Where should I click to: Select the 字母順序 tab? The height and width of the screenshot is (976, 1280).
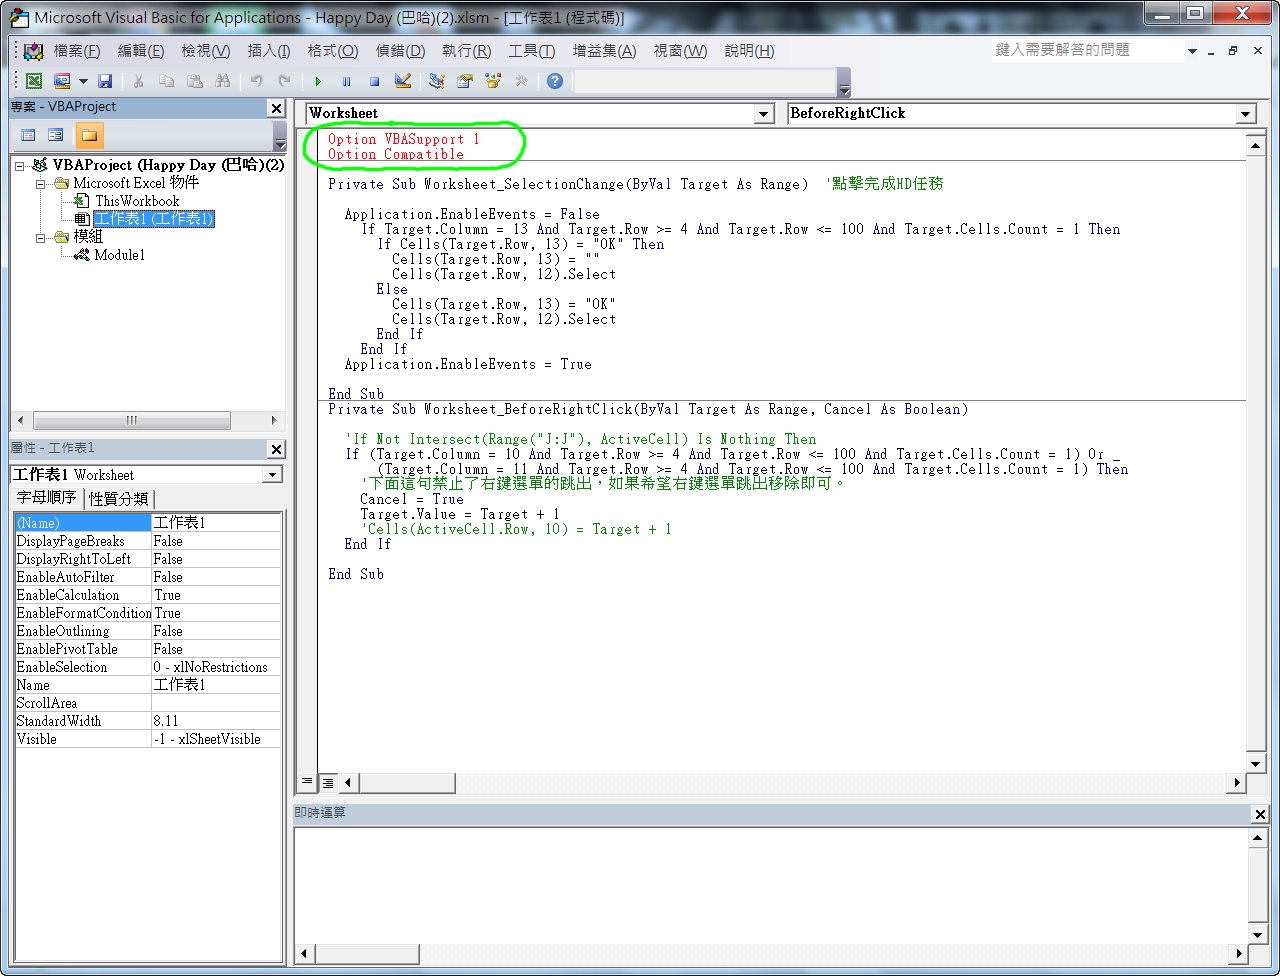tap(47, 497)
